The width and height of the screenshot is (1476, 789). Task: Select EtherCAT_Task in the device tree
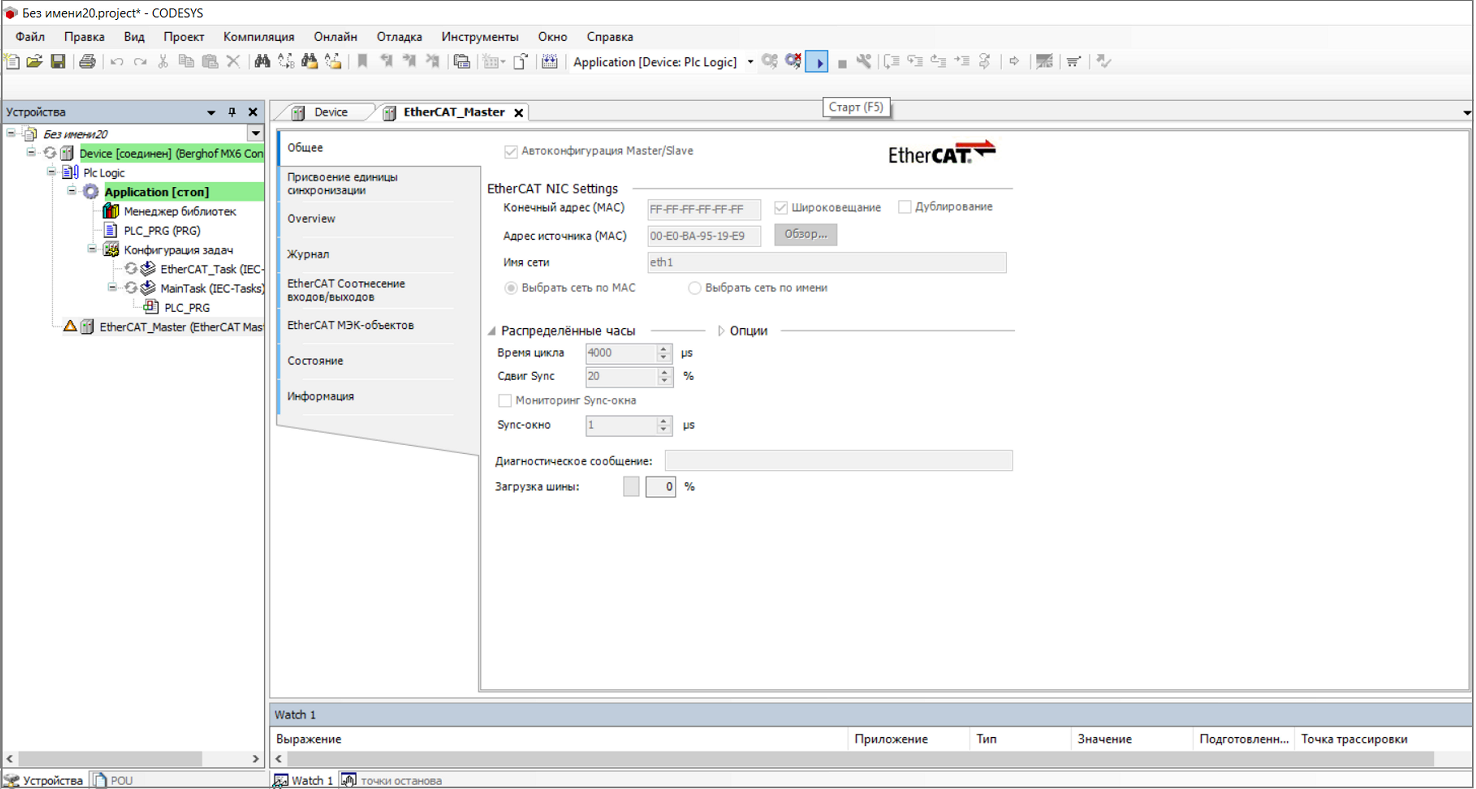[212, 269]
